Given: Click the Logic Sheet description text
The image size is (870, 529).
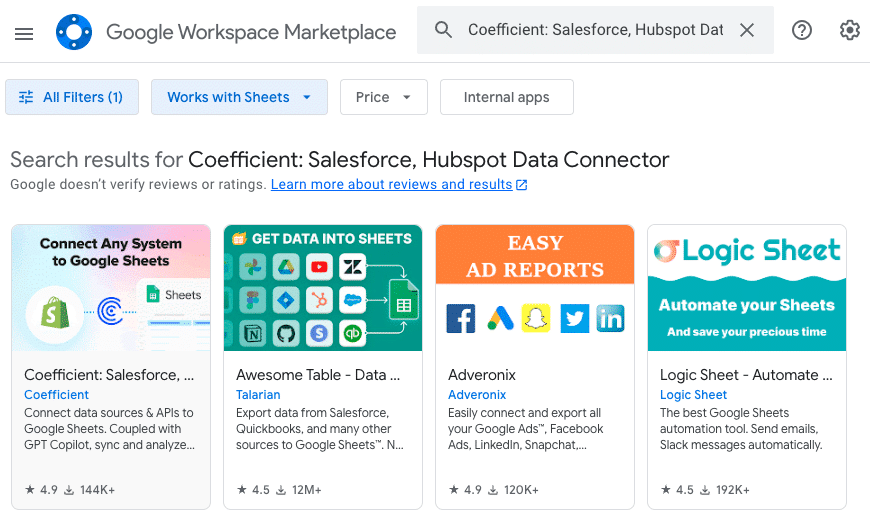Looking at the screenshot, I should pyautogui.click(x=741, y=429).
